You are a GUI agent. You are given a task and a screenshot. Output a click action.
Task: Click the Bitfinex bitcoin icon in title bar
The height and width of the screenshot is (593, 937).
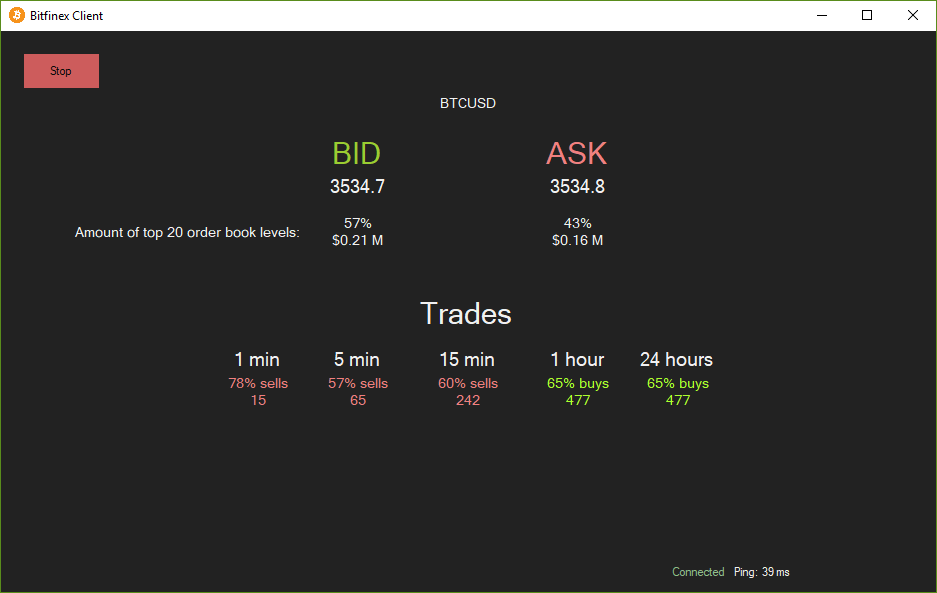17,16
